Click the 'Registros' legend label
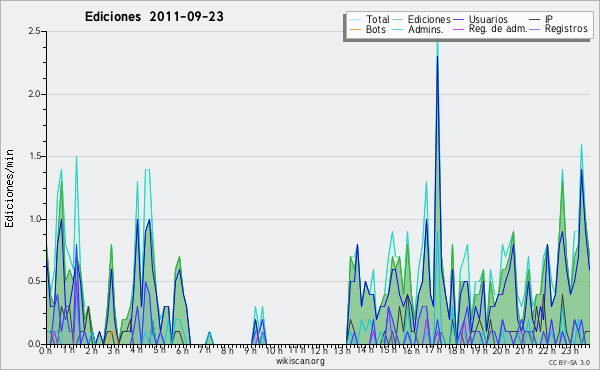Viewport: 600px width, 370px height. (566, 29)
